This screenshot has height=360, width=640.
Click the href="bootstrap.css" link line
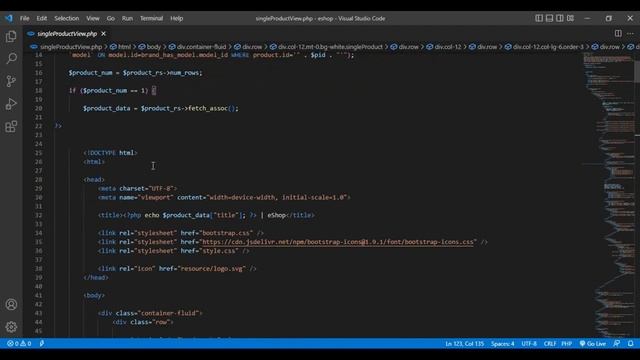click(x=181, y=233)
